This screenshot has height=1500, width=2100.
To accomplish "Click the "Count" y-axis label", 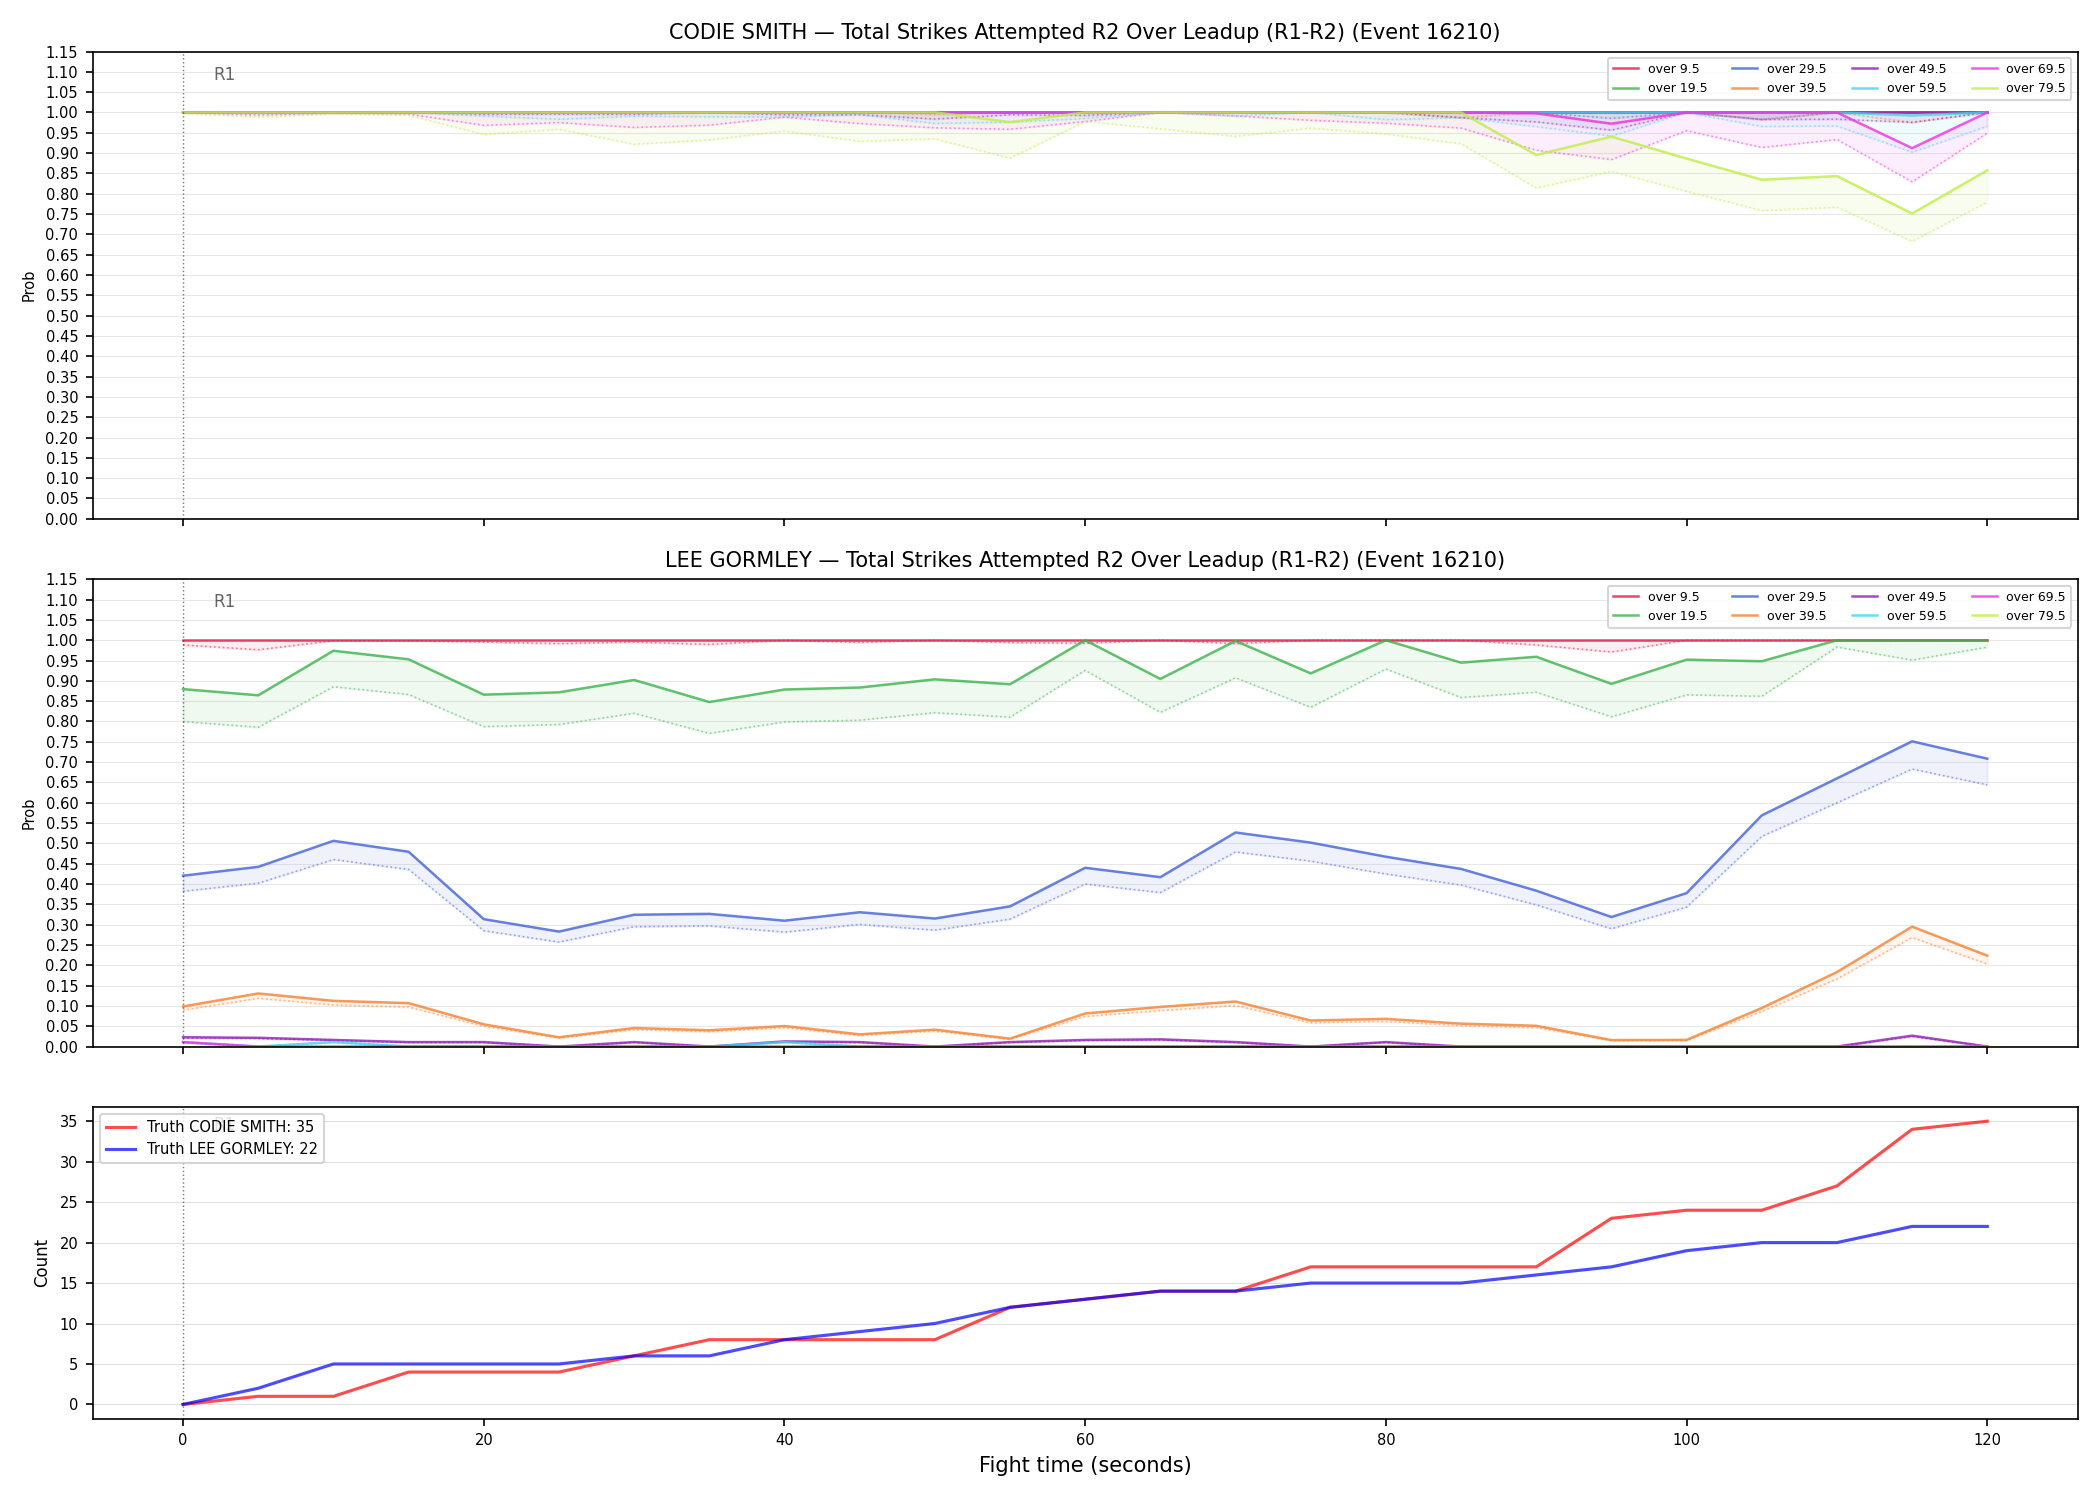I will tap(41, 1263).
